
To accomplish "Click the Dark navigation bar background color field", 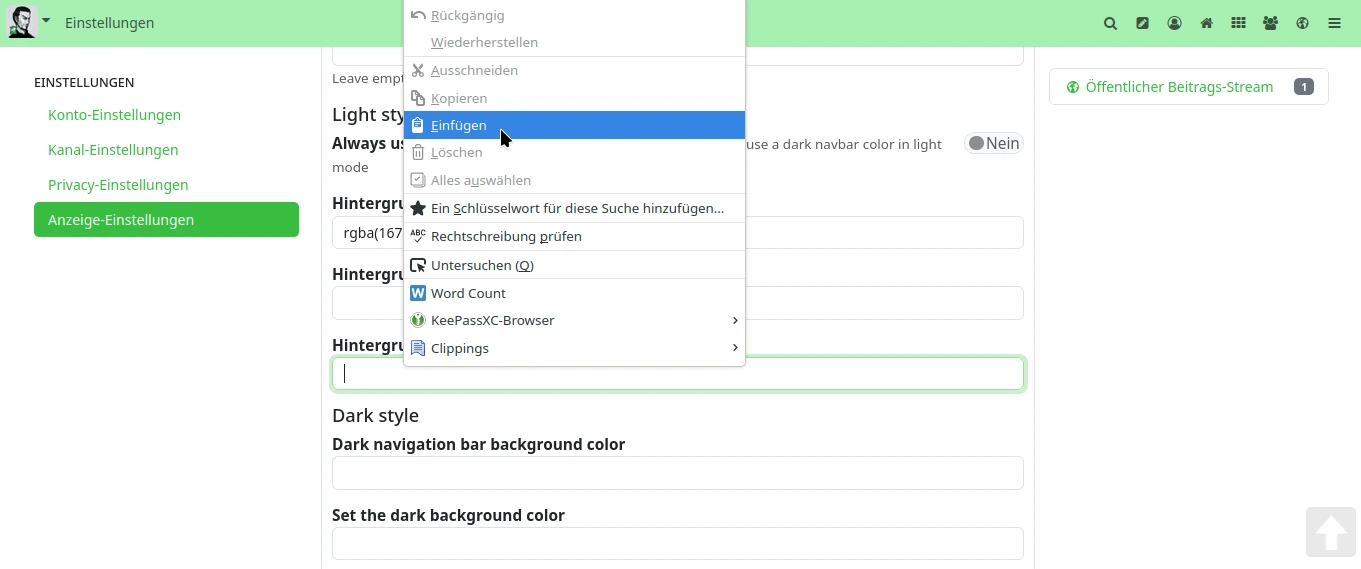I will click(677, 473).
